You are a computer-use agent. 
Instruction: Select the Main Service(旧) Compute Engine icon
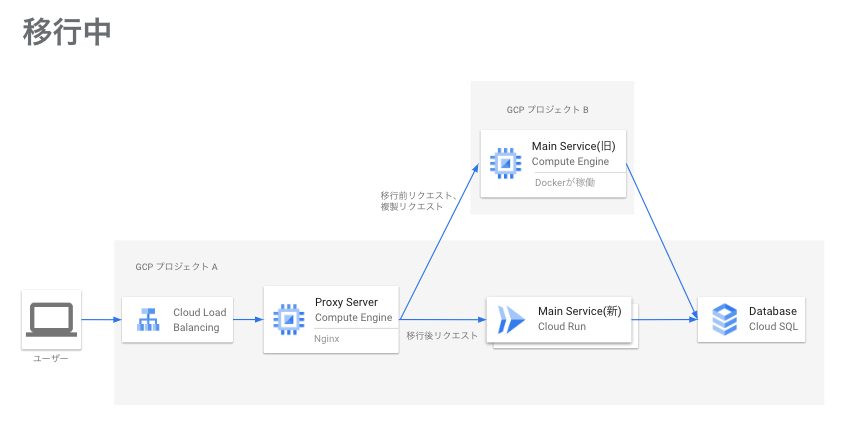pyautogui.click(x=506, y=161)
